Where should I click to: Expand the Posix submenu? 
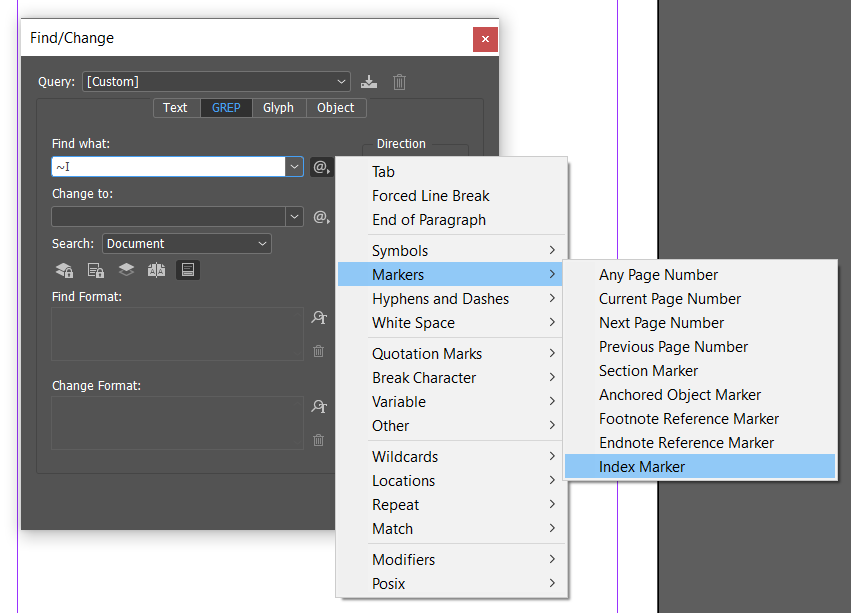click(452, 583)
